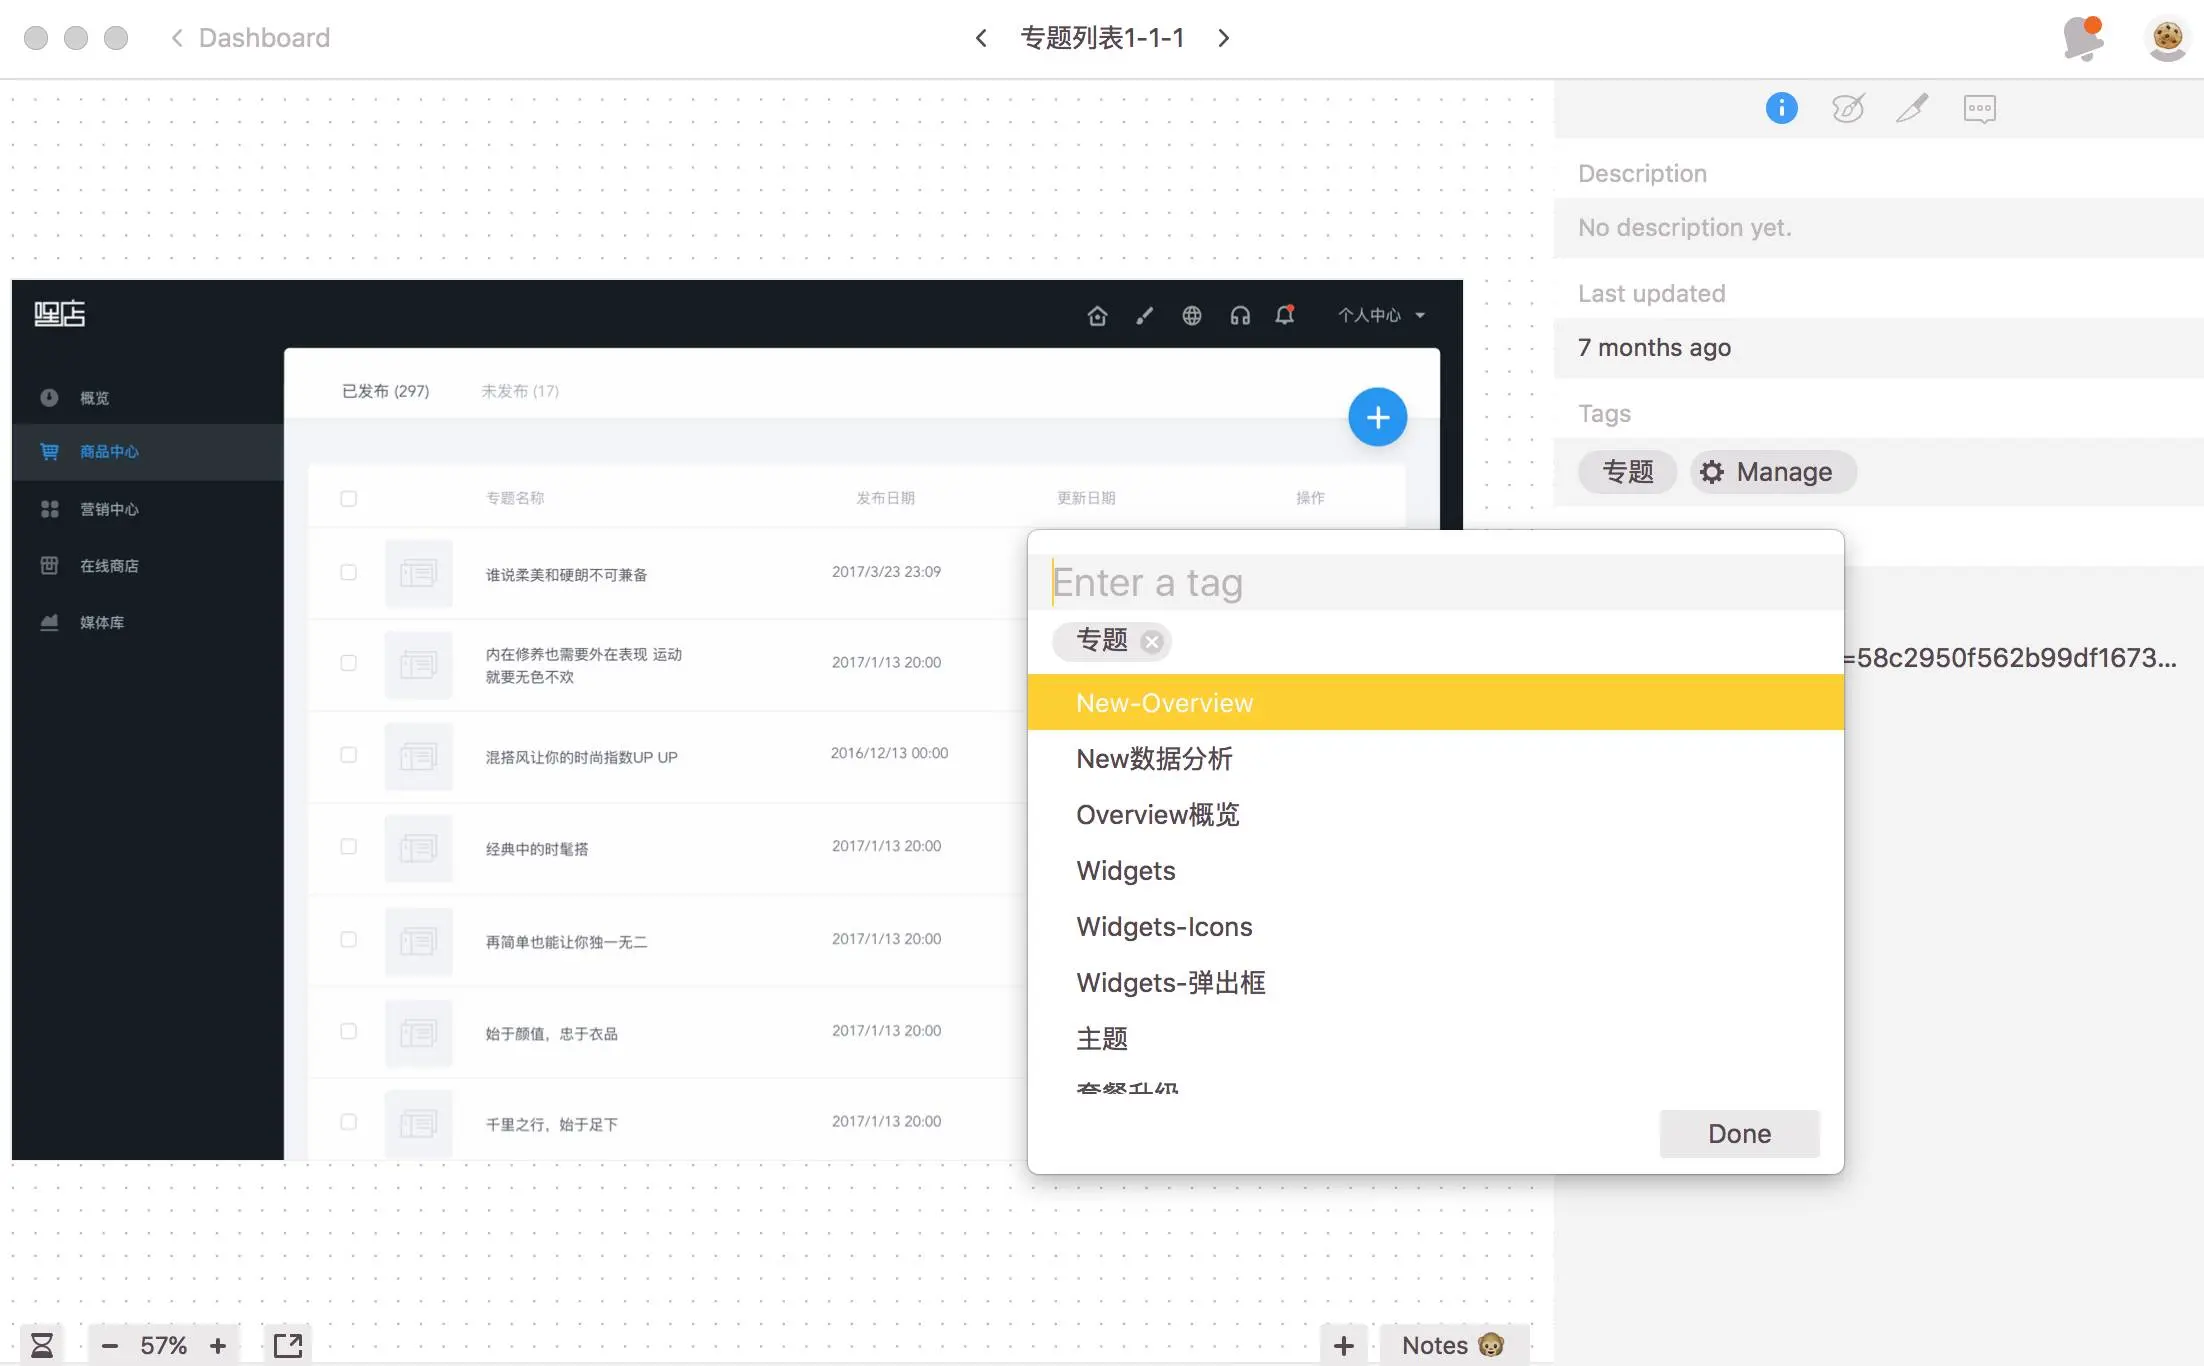The width and height of the screenshot is (2204, 1366).
Task: Click the leaf sketch icon
Action: (x=1847, y=108)
